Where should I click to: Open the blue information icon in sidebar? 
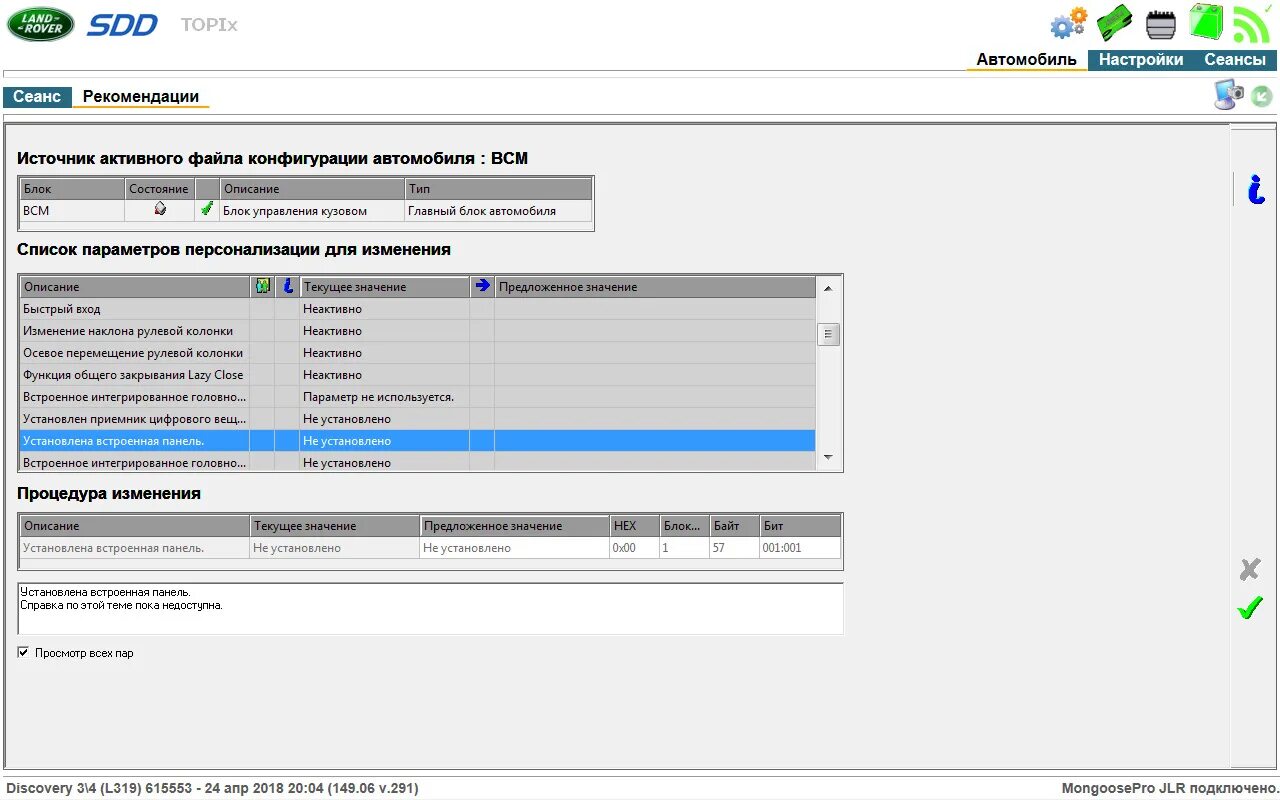(1256, 189)
